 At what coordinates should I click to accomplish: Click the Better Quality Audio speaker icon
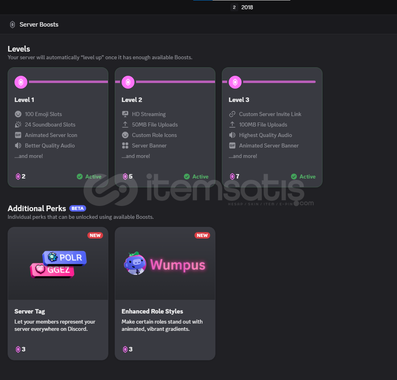tap(18, 146)
